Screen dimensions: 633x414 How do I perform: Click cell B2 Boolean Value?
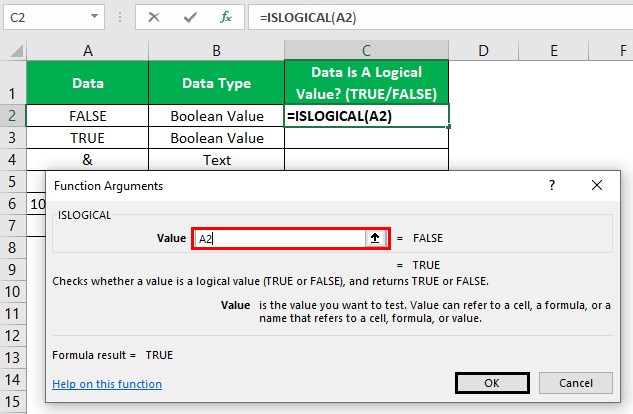[x=216, y=116]
